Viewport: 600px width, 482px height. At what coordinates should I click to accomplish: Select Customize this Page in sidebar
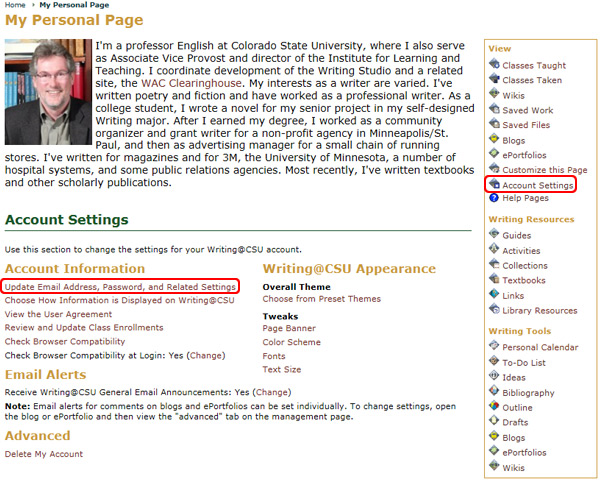click(x=544, y=170)
